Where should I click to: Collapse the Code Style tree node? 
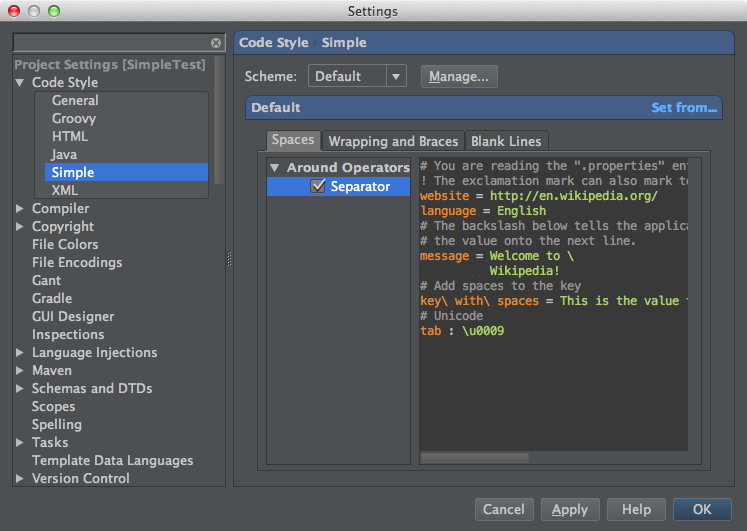pyautogui.click(x=20, y=83)
